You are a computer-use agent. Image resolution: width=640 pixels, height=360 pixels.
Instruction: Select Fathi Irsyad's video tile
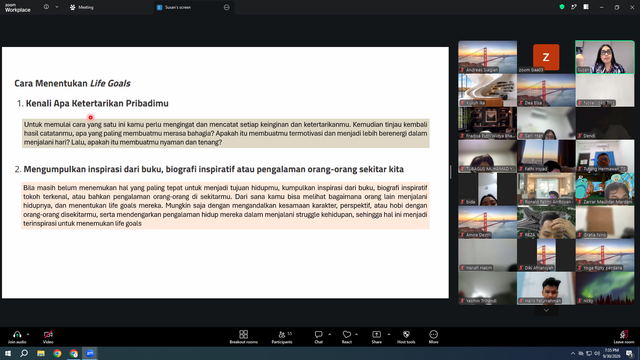(546, 156)
